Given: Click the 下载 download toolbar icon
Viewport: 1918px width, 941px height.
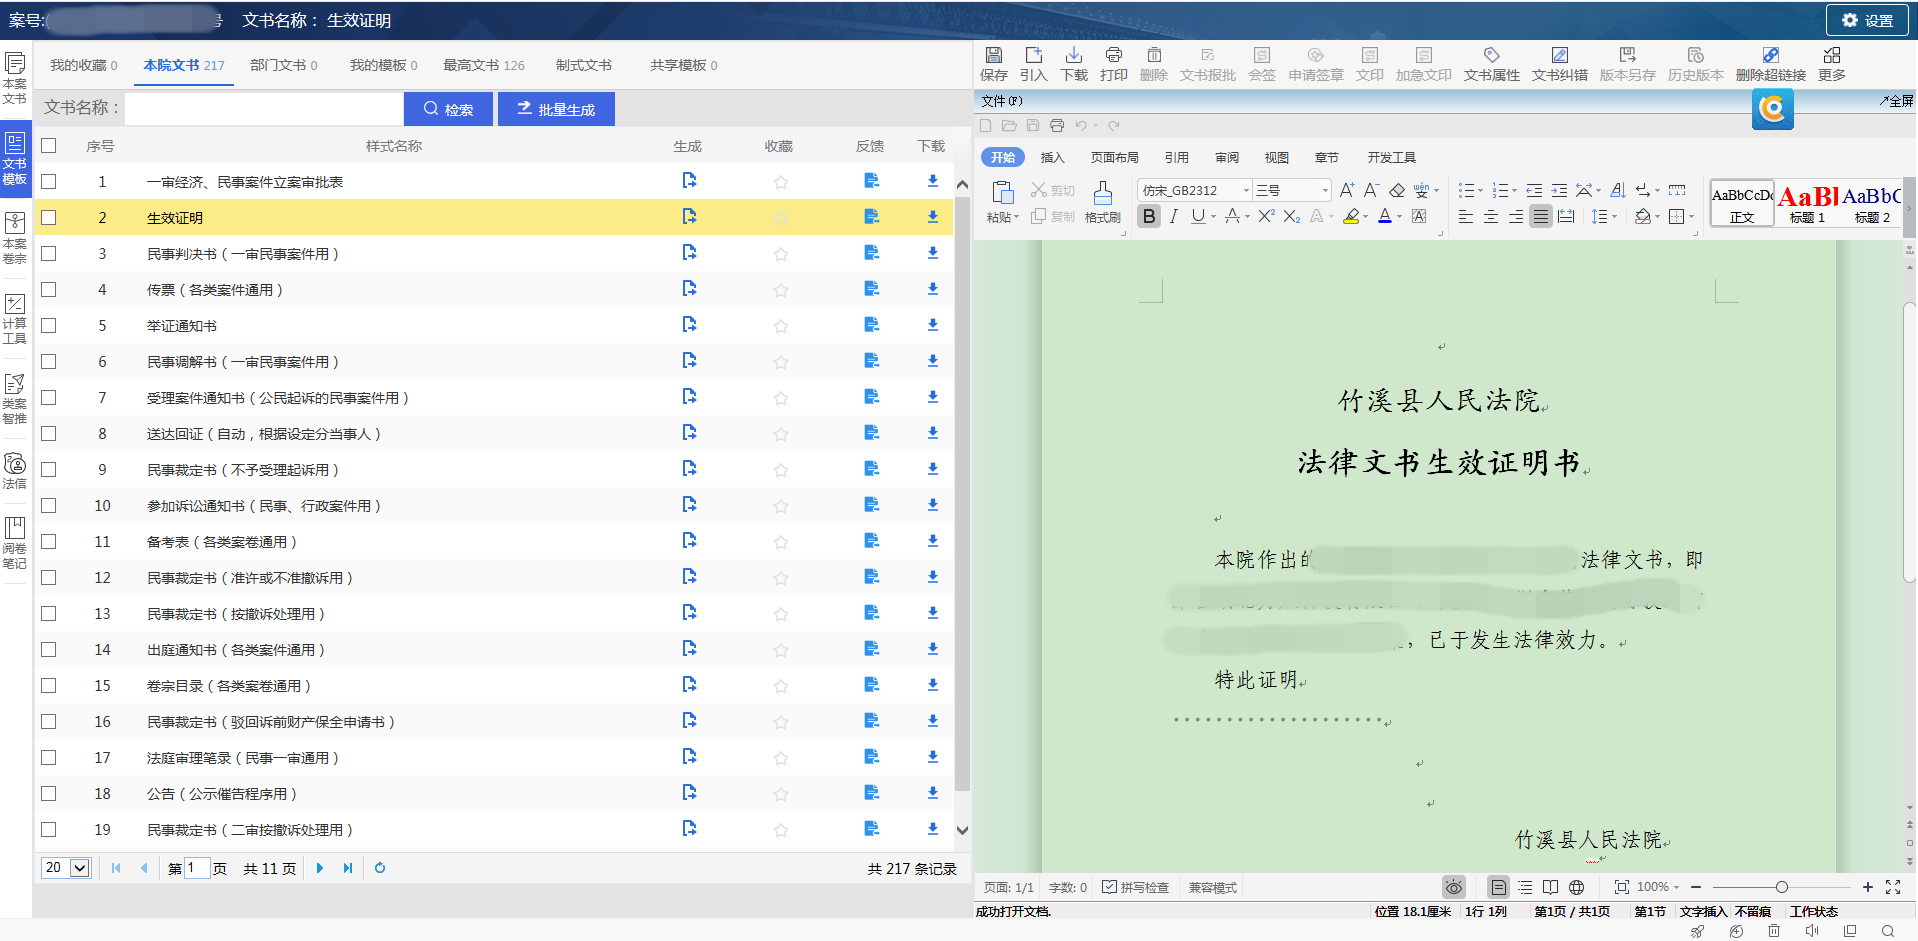Looking at the screenshot, I should point(1073,63).
